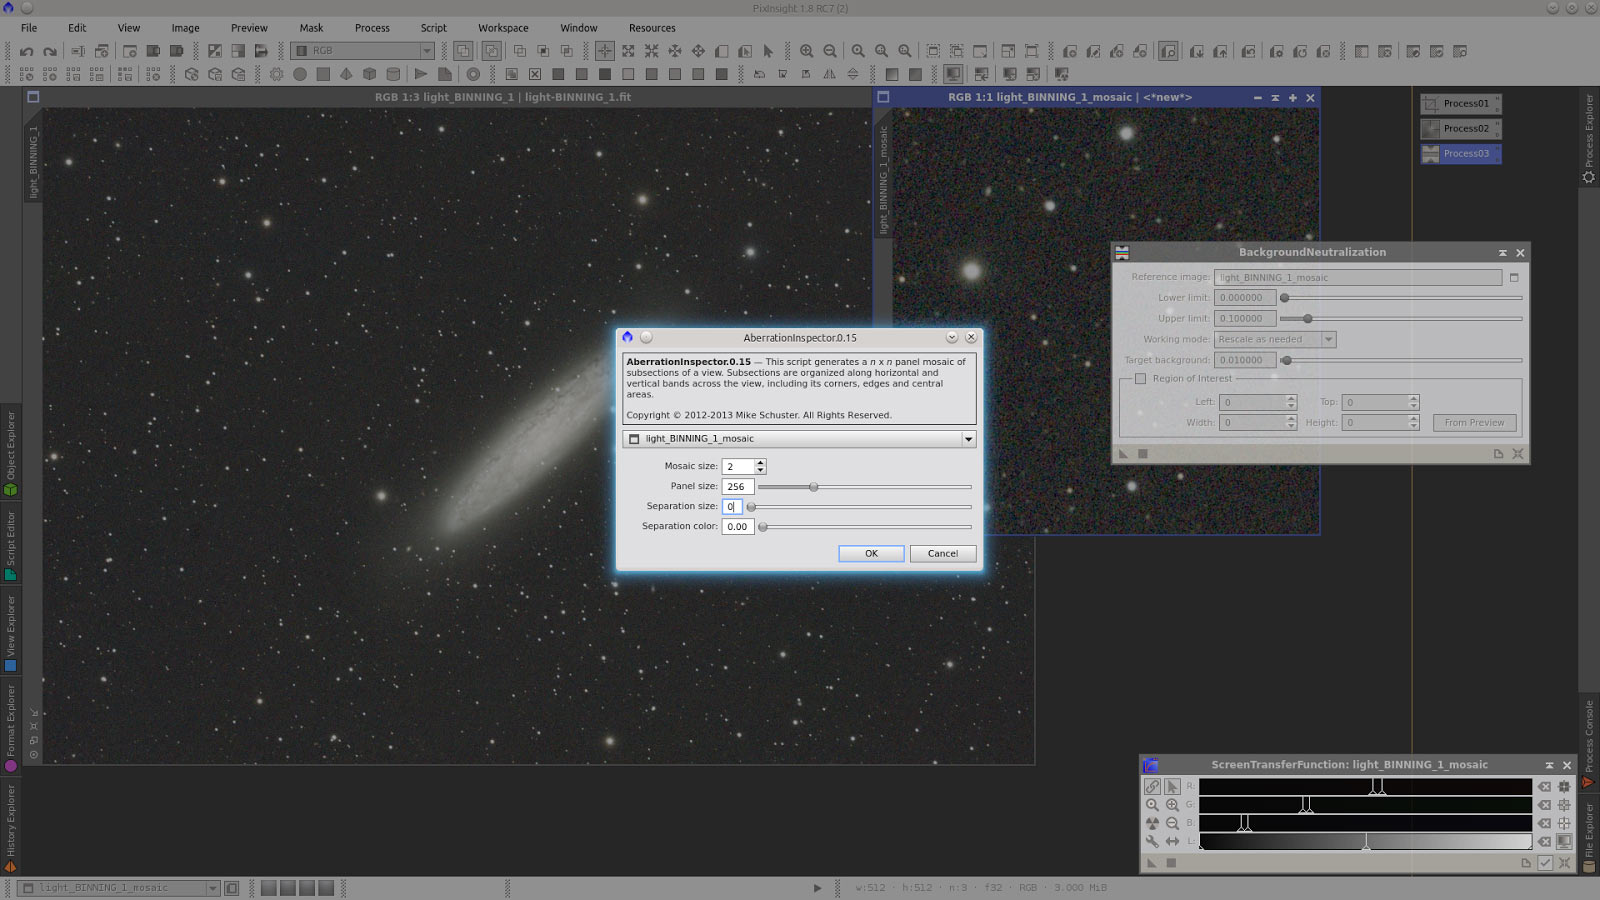Toggle the STF link RGB channels icon
The height and width of the screenshot is (900, 1600).
coord(1153,787)
